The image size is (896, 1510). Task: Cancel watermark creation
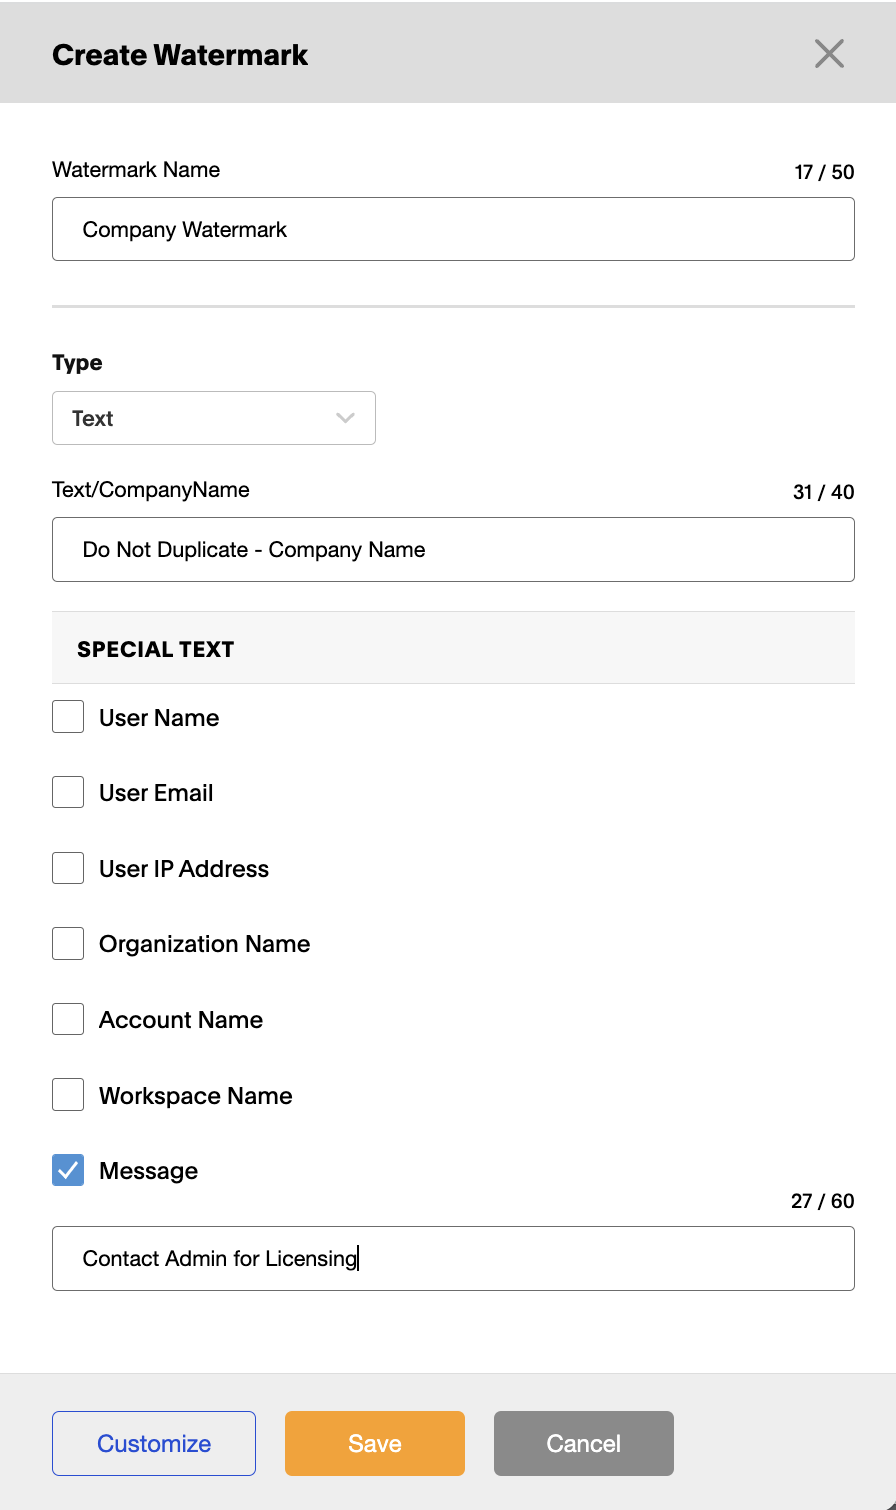tap(584, 1443)
